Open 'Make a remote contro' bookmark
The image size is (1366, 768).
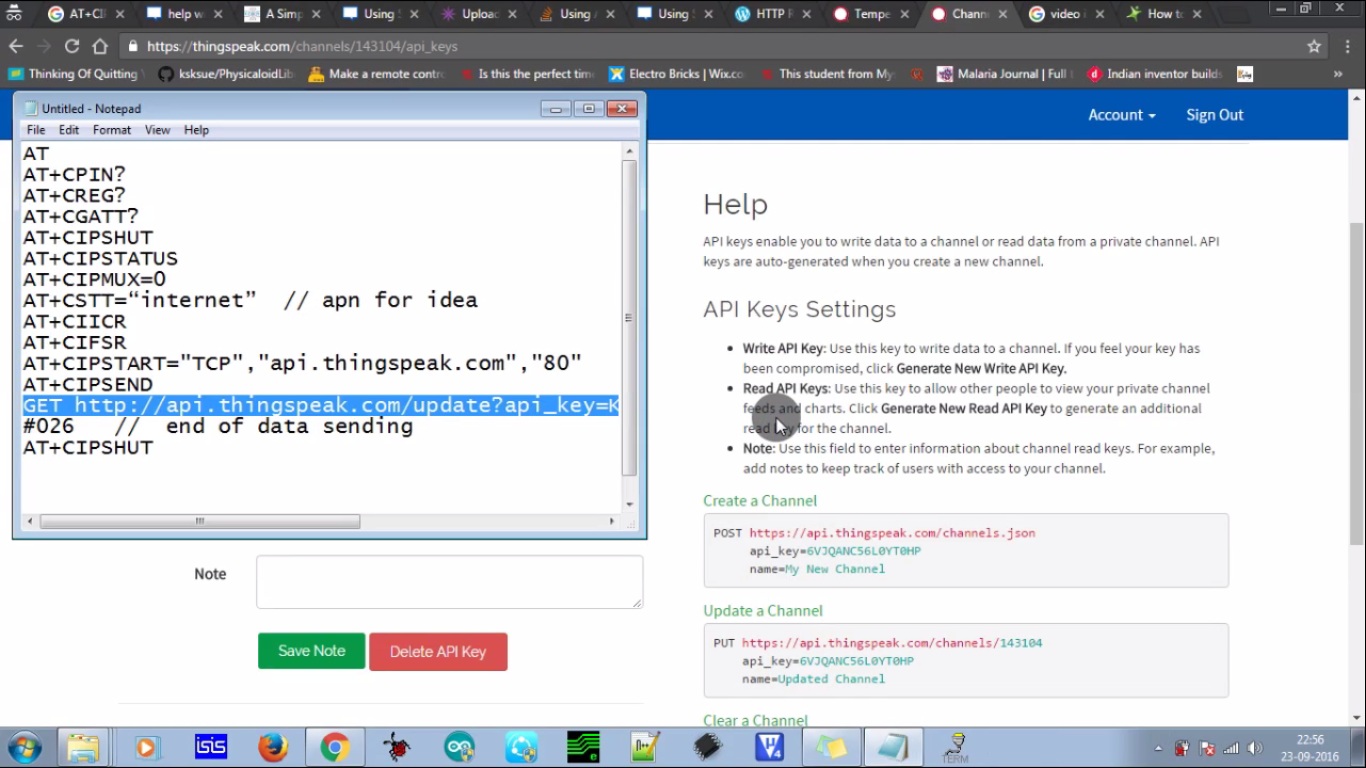click(377, 74)
